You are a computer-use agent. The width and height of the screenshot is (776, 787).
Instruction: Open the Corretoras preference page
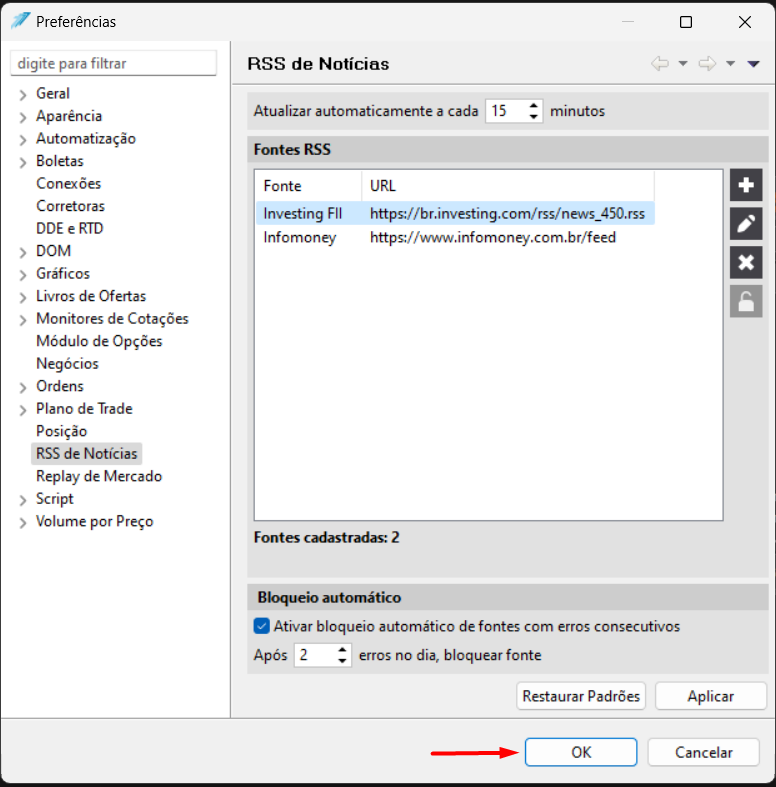click(x=70, y=206)
